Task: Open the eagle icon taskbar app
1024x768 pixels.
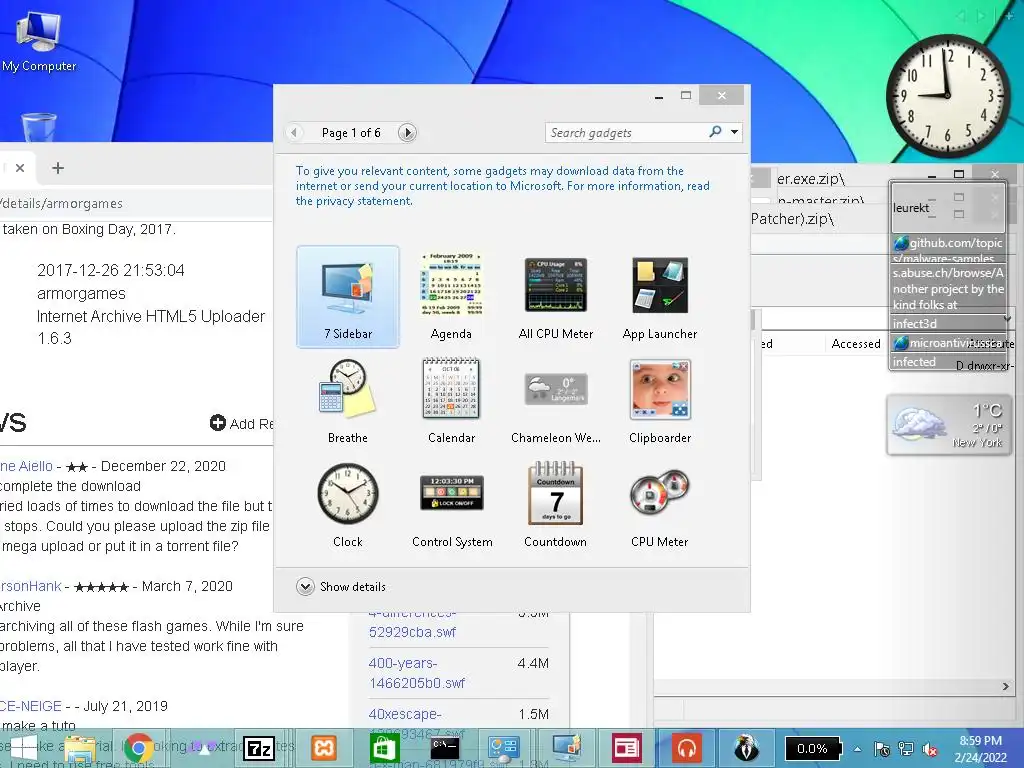Action: coord(747,748)
